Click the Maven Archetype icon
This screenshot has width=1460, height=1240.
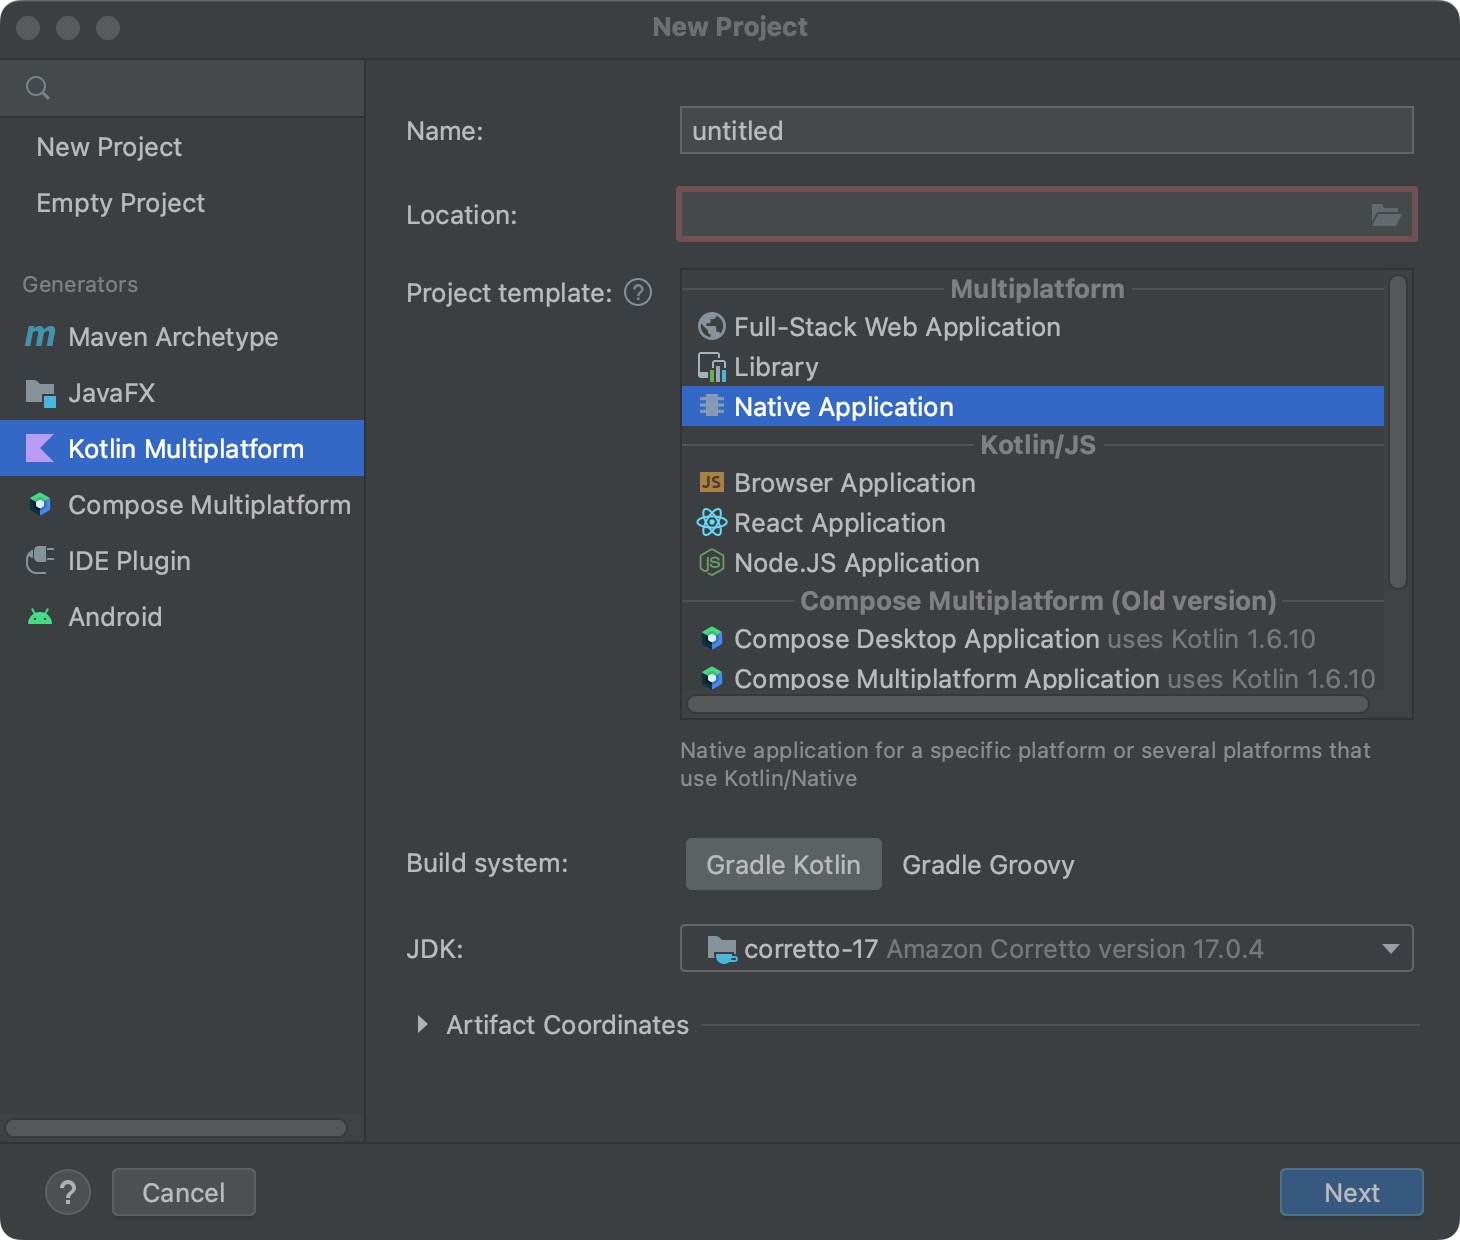[40, 337]
